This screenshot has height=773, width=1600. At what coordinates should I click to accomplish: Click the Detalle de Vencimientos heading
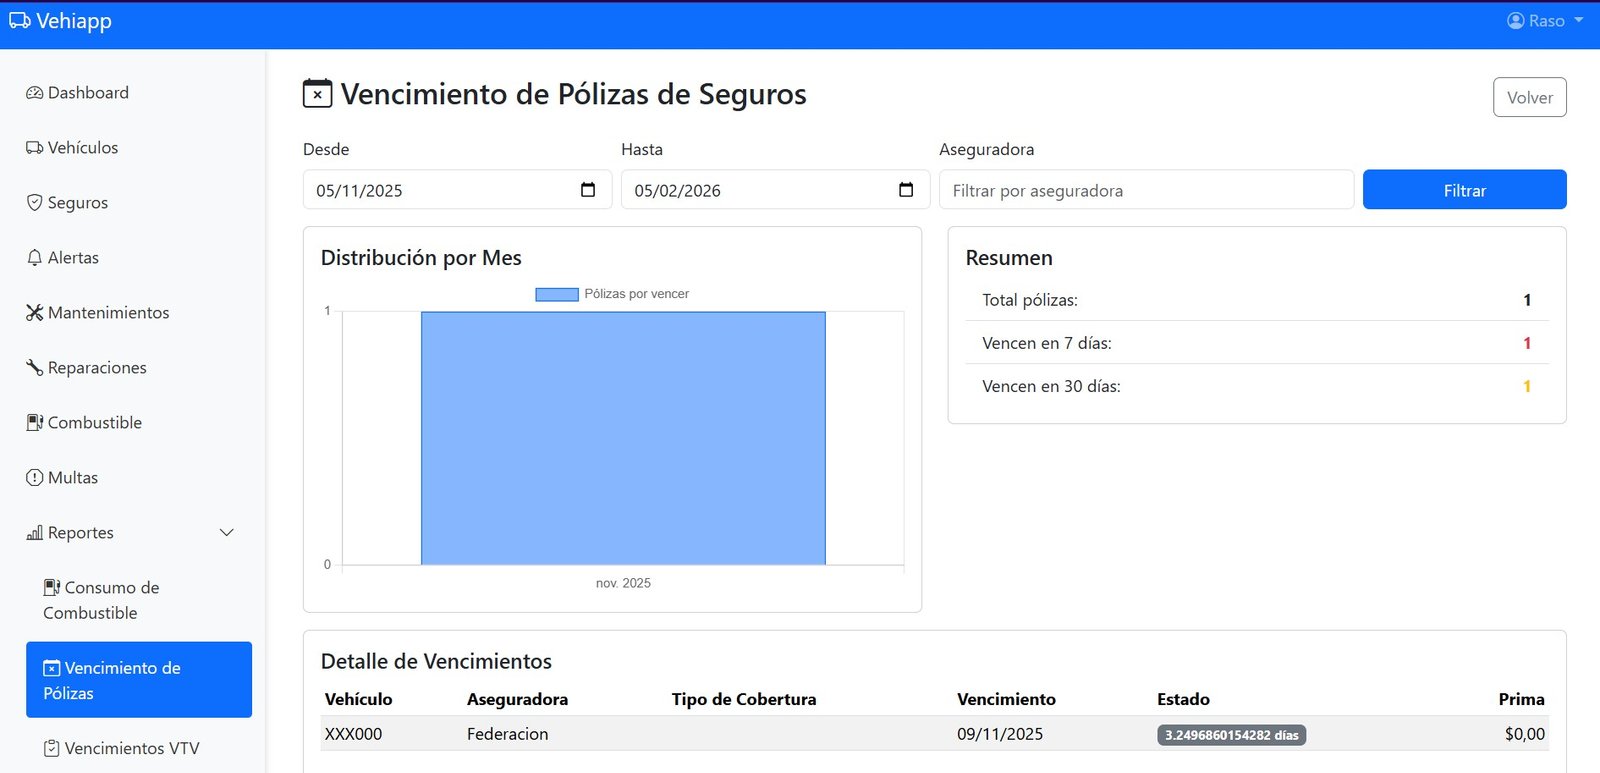pos(436,661)
